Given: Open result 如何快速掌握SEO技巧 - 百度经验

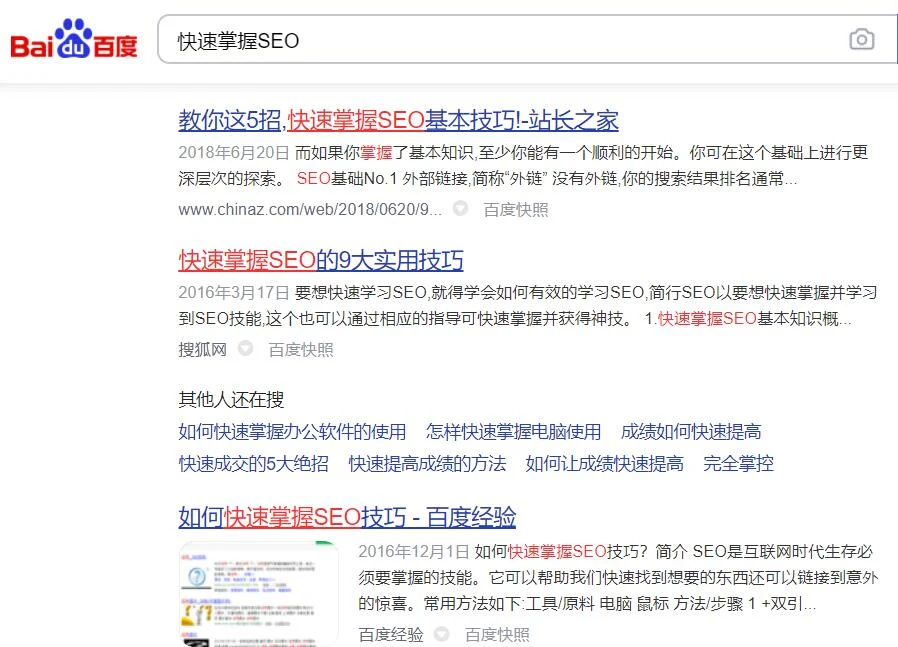Looking at the screenshot, I should coord(347,517).
